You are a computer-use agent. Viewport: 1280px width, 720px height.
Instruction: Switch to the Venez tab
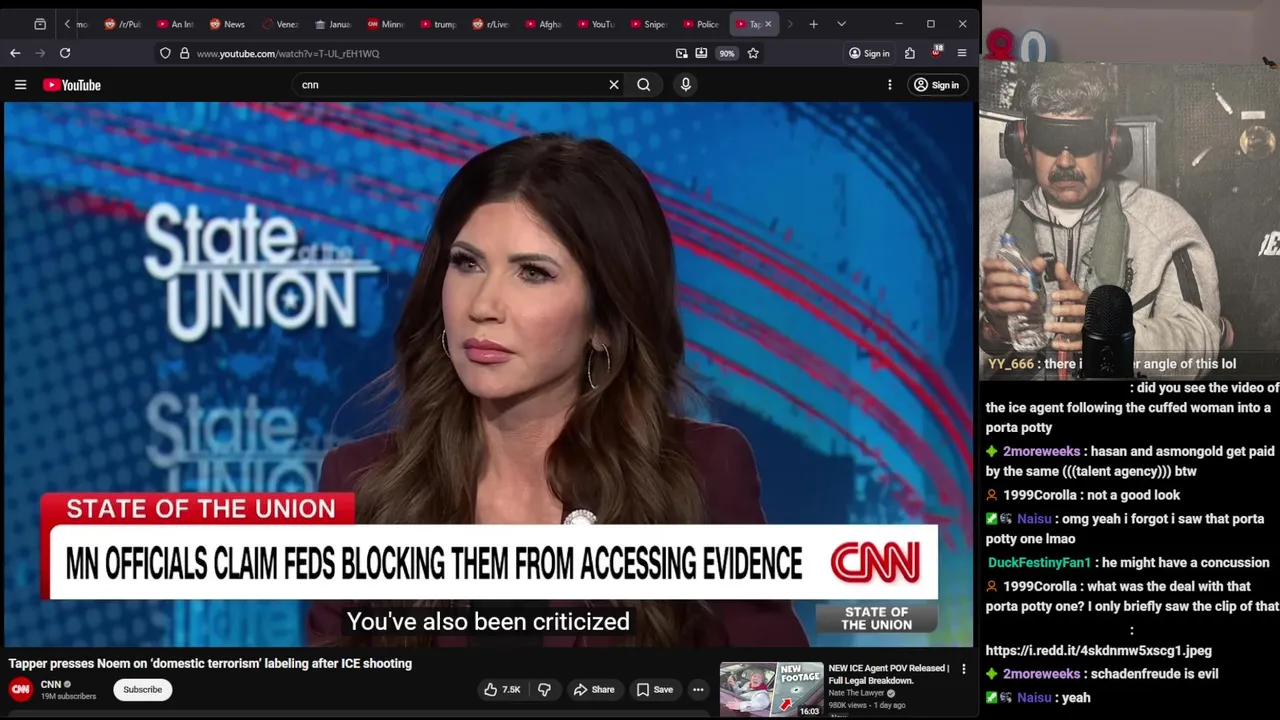281,24
